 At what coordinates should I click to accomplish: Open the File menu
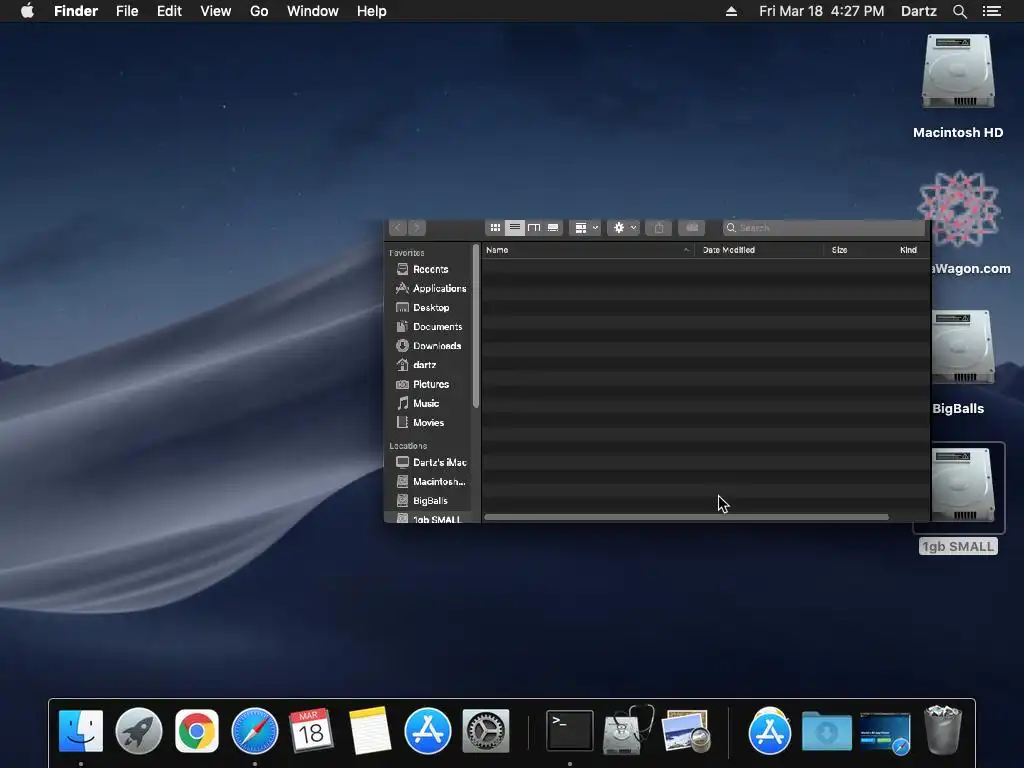tap(127, 11)
